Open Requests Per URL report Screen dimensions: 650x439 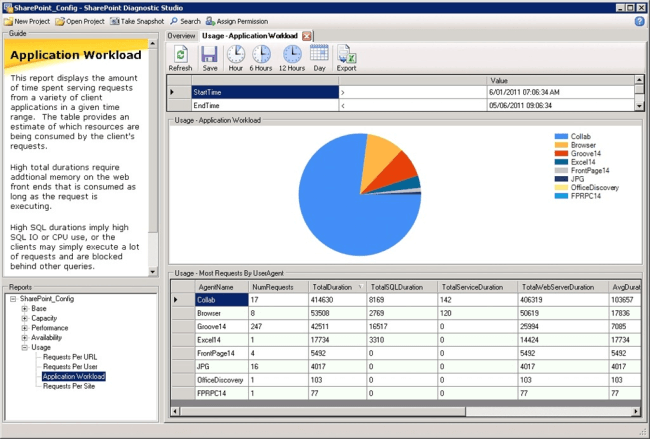tap(70, 357)
